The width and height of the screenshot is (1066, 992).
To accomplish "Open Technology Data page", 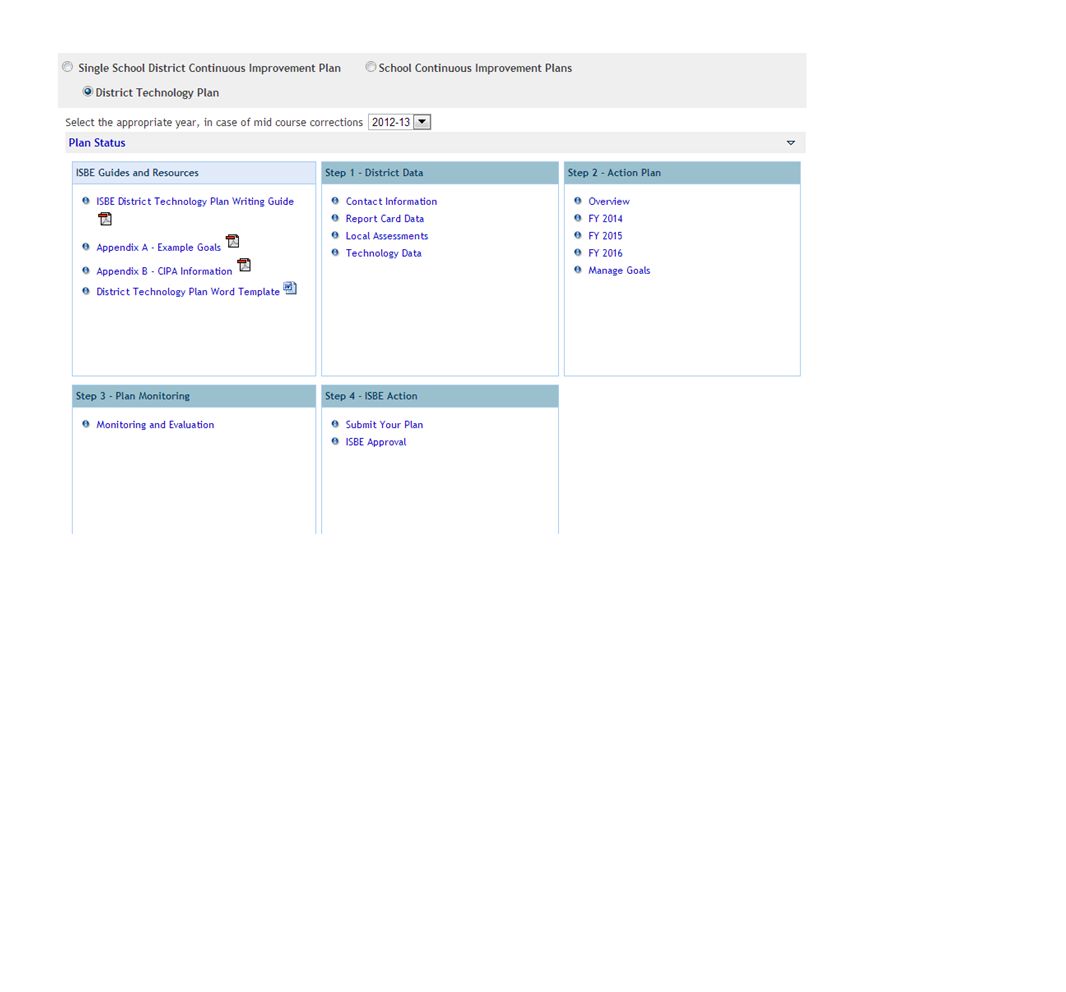I will click(x=383, y=253).
